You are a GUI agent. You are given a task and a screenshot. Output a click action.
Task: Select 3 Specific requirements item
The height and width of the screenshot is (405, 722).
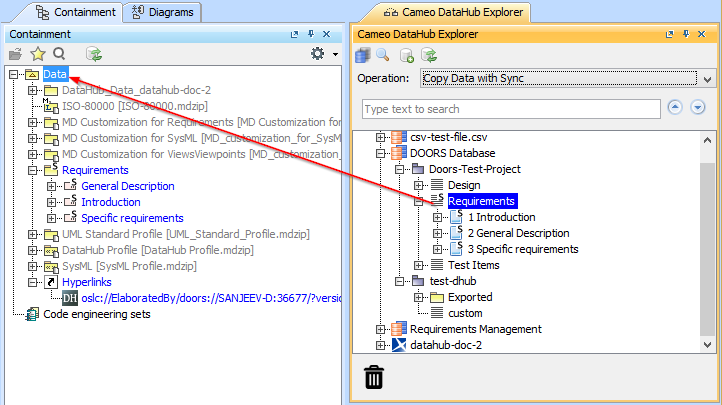(x=523, y=249)
